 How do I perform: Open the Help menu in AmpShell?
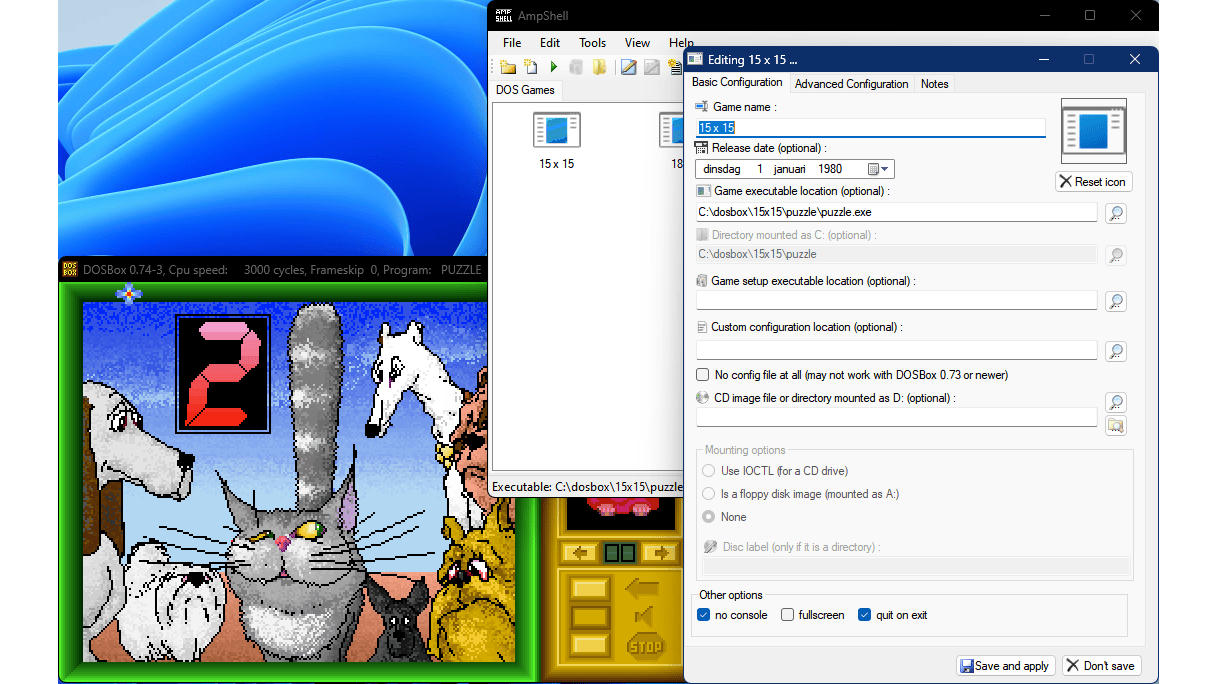point(680,43)
